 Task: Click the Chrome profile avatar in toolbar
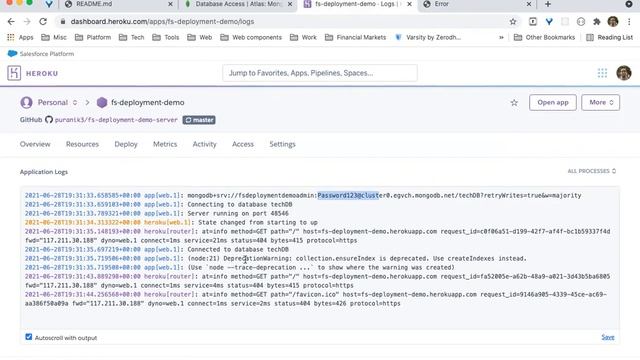613,22
